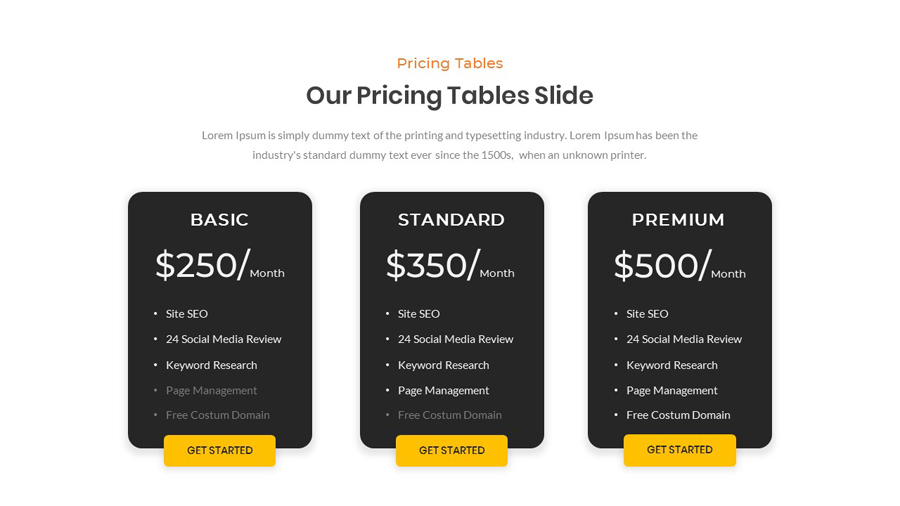Viewport: 900px width, 506px height.
Task: Click 'Free Costum Domain' in the Premium card
Action: pos(678,415)
